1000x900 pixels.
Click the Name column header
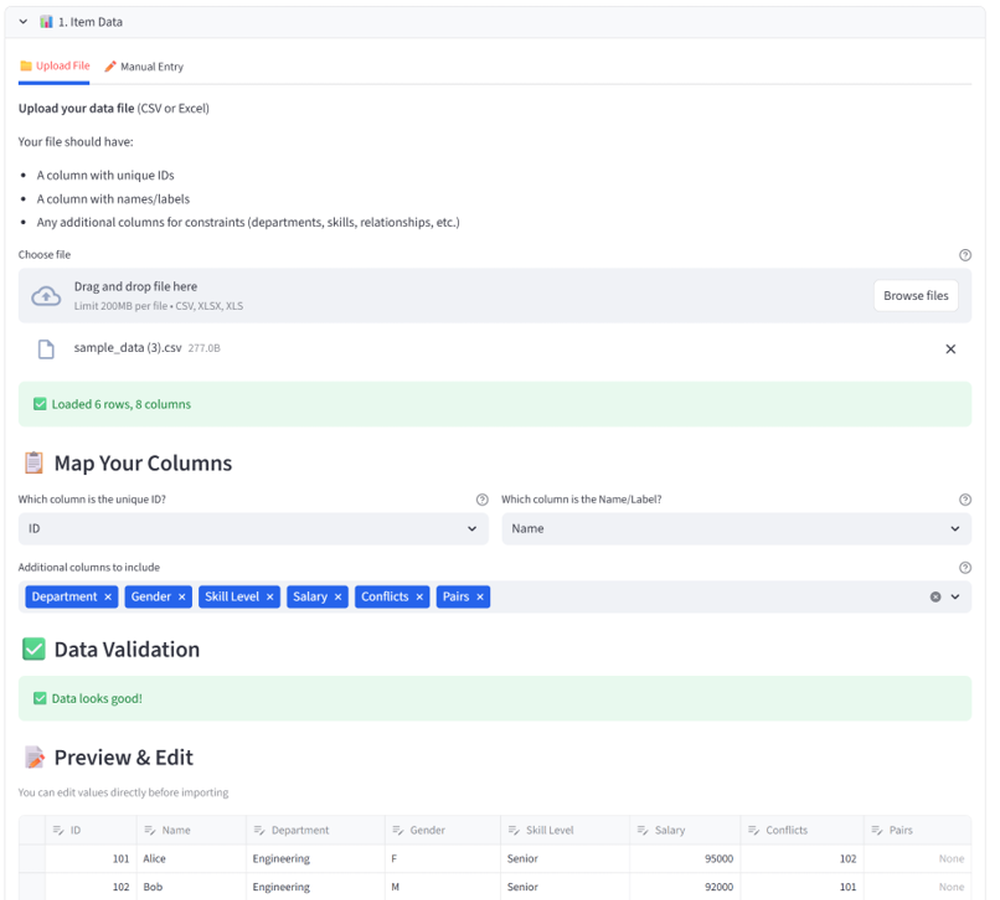tap(191, 830)
